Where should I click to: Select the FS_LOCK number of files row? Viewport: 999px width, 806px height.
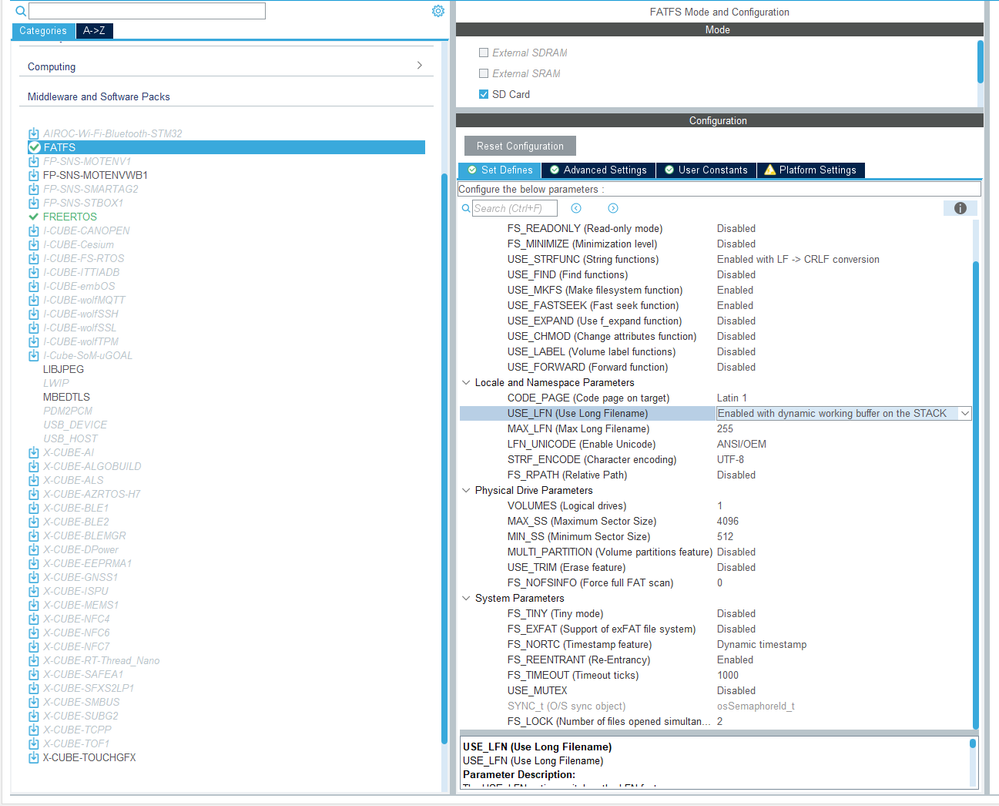715,722
